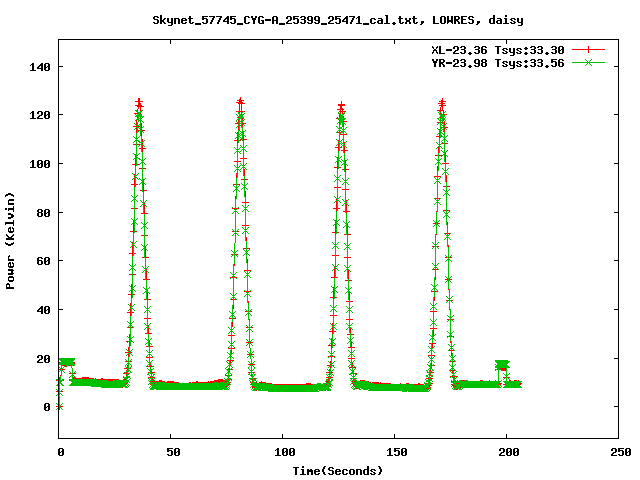
Task: Click the y-axis tick label 140
Action: [40, 67]
